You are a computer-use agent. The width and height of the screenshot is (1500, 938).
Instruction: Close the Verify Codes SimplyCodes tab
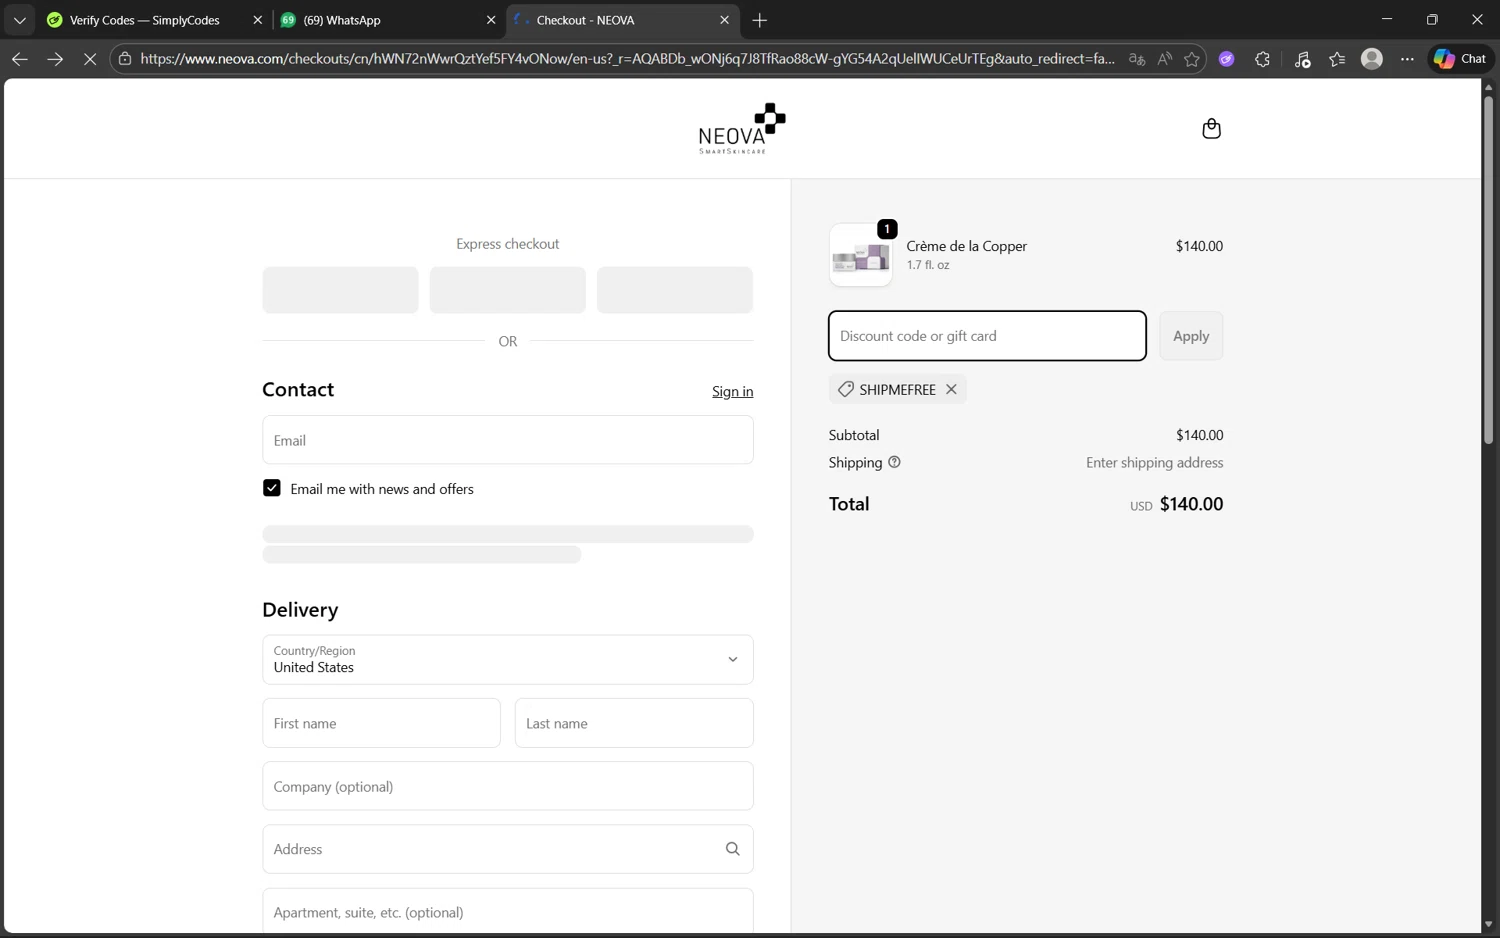click(x=257, y=20)
